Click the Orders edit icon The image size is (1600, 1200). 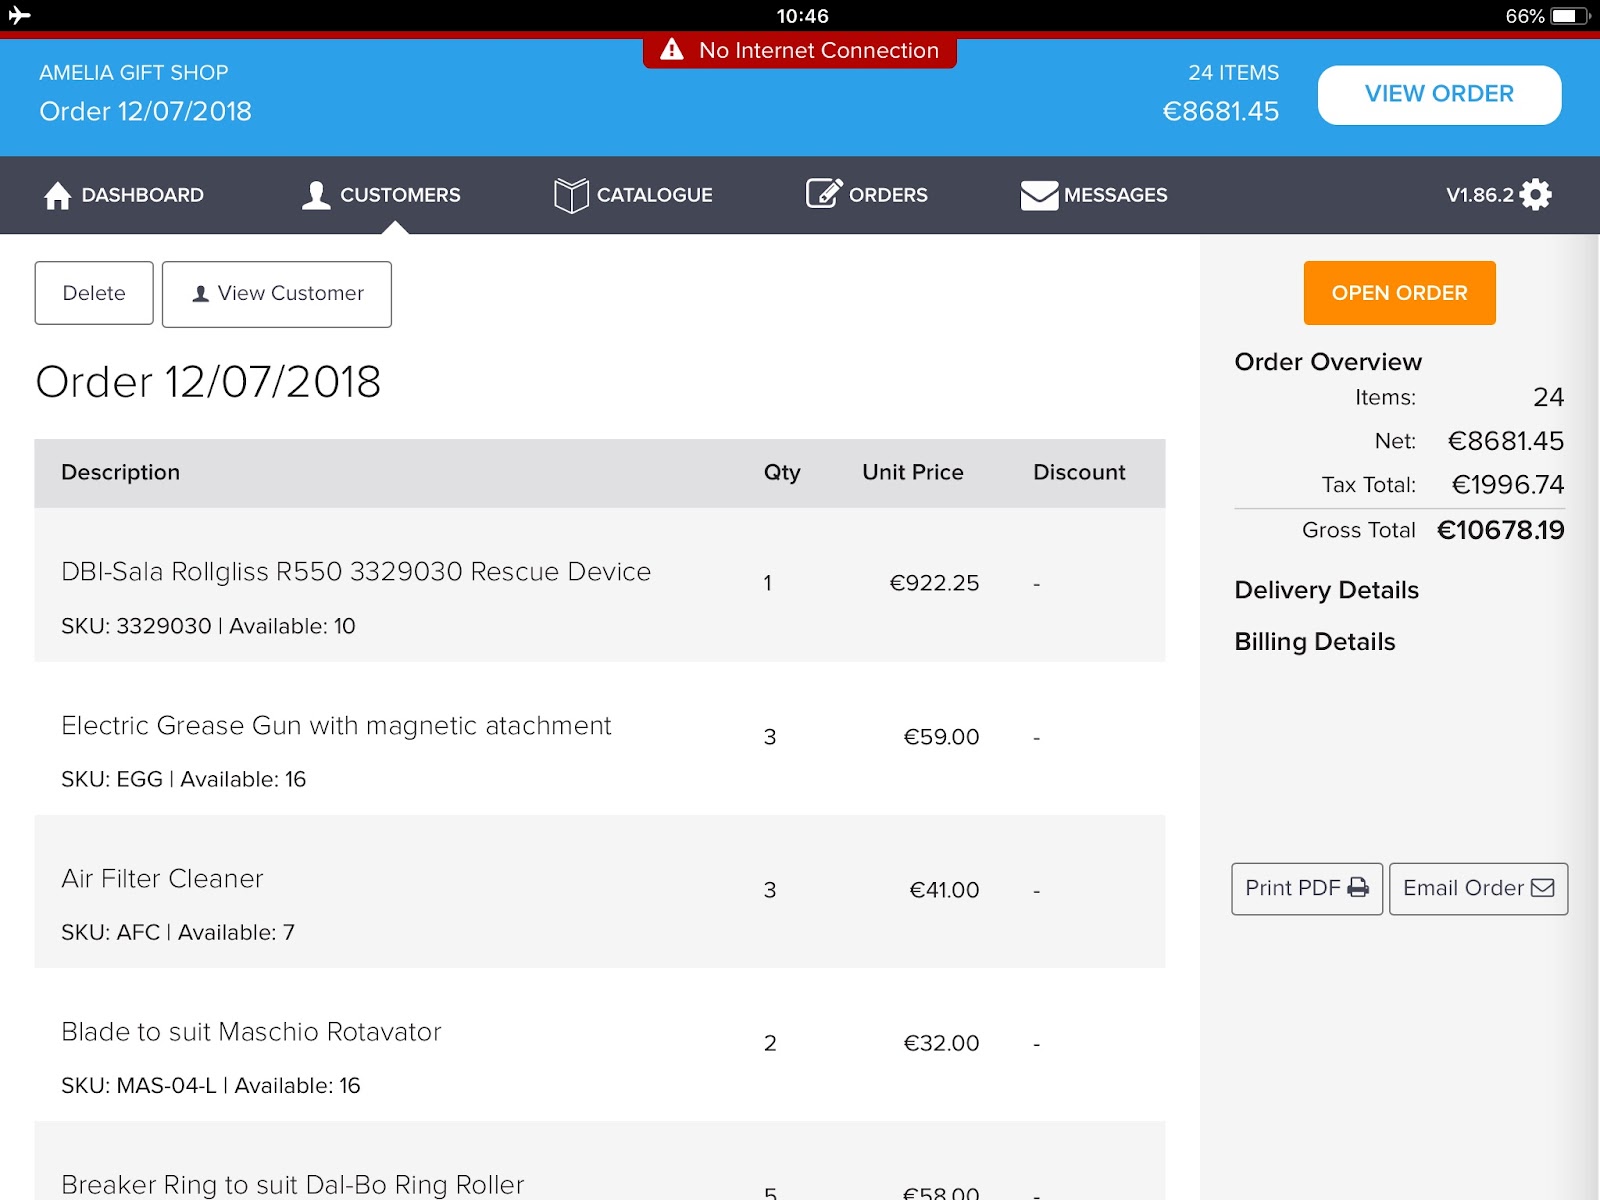(824, 193)
